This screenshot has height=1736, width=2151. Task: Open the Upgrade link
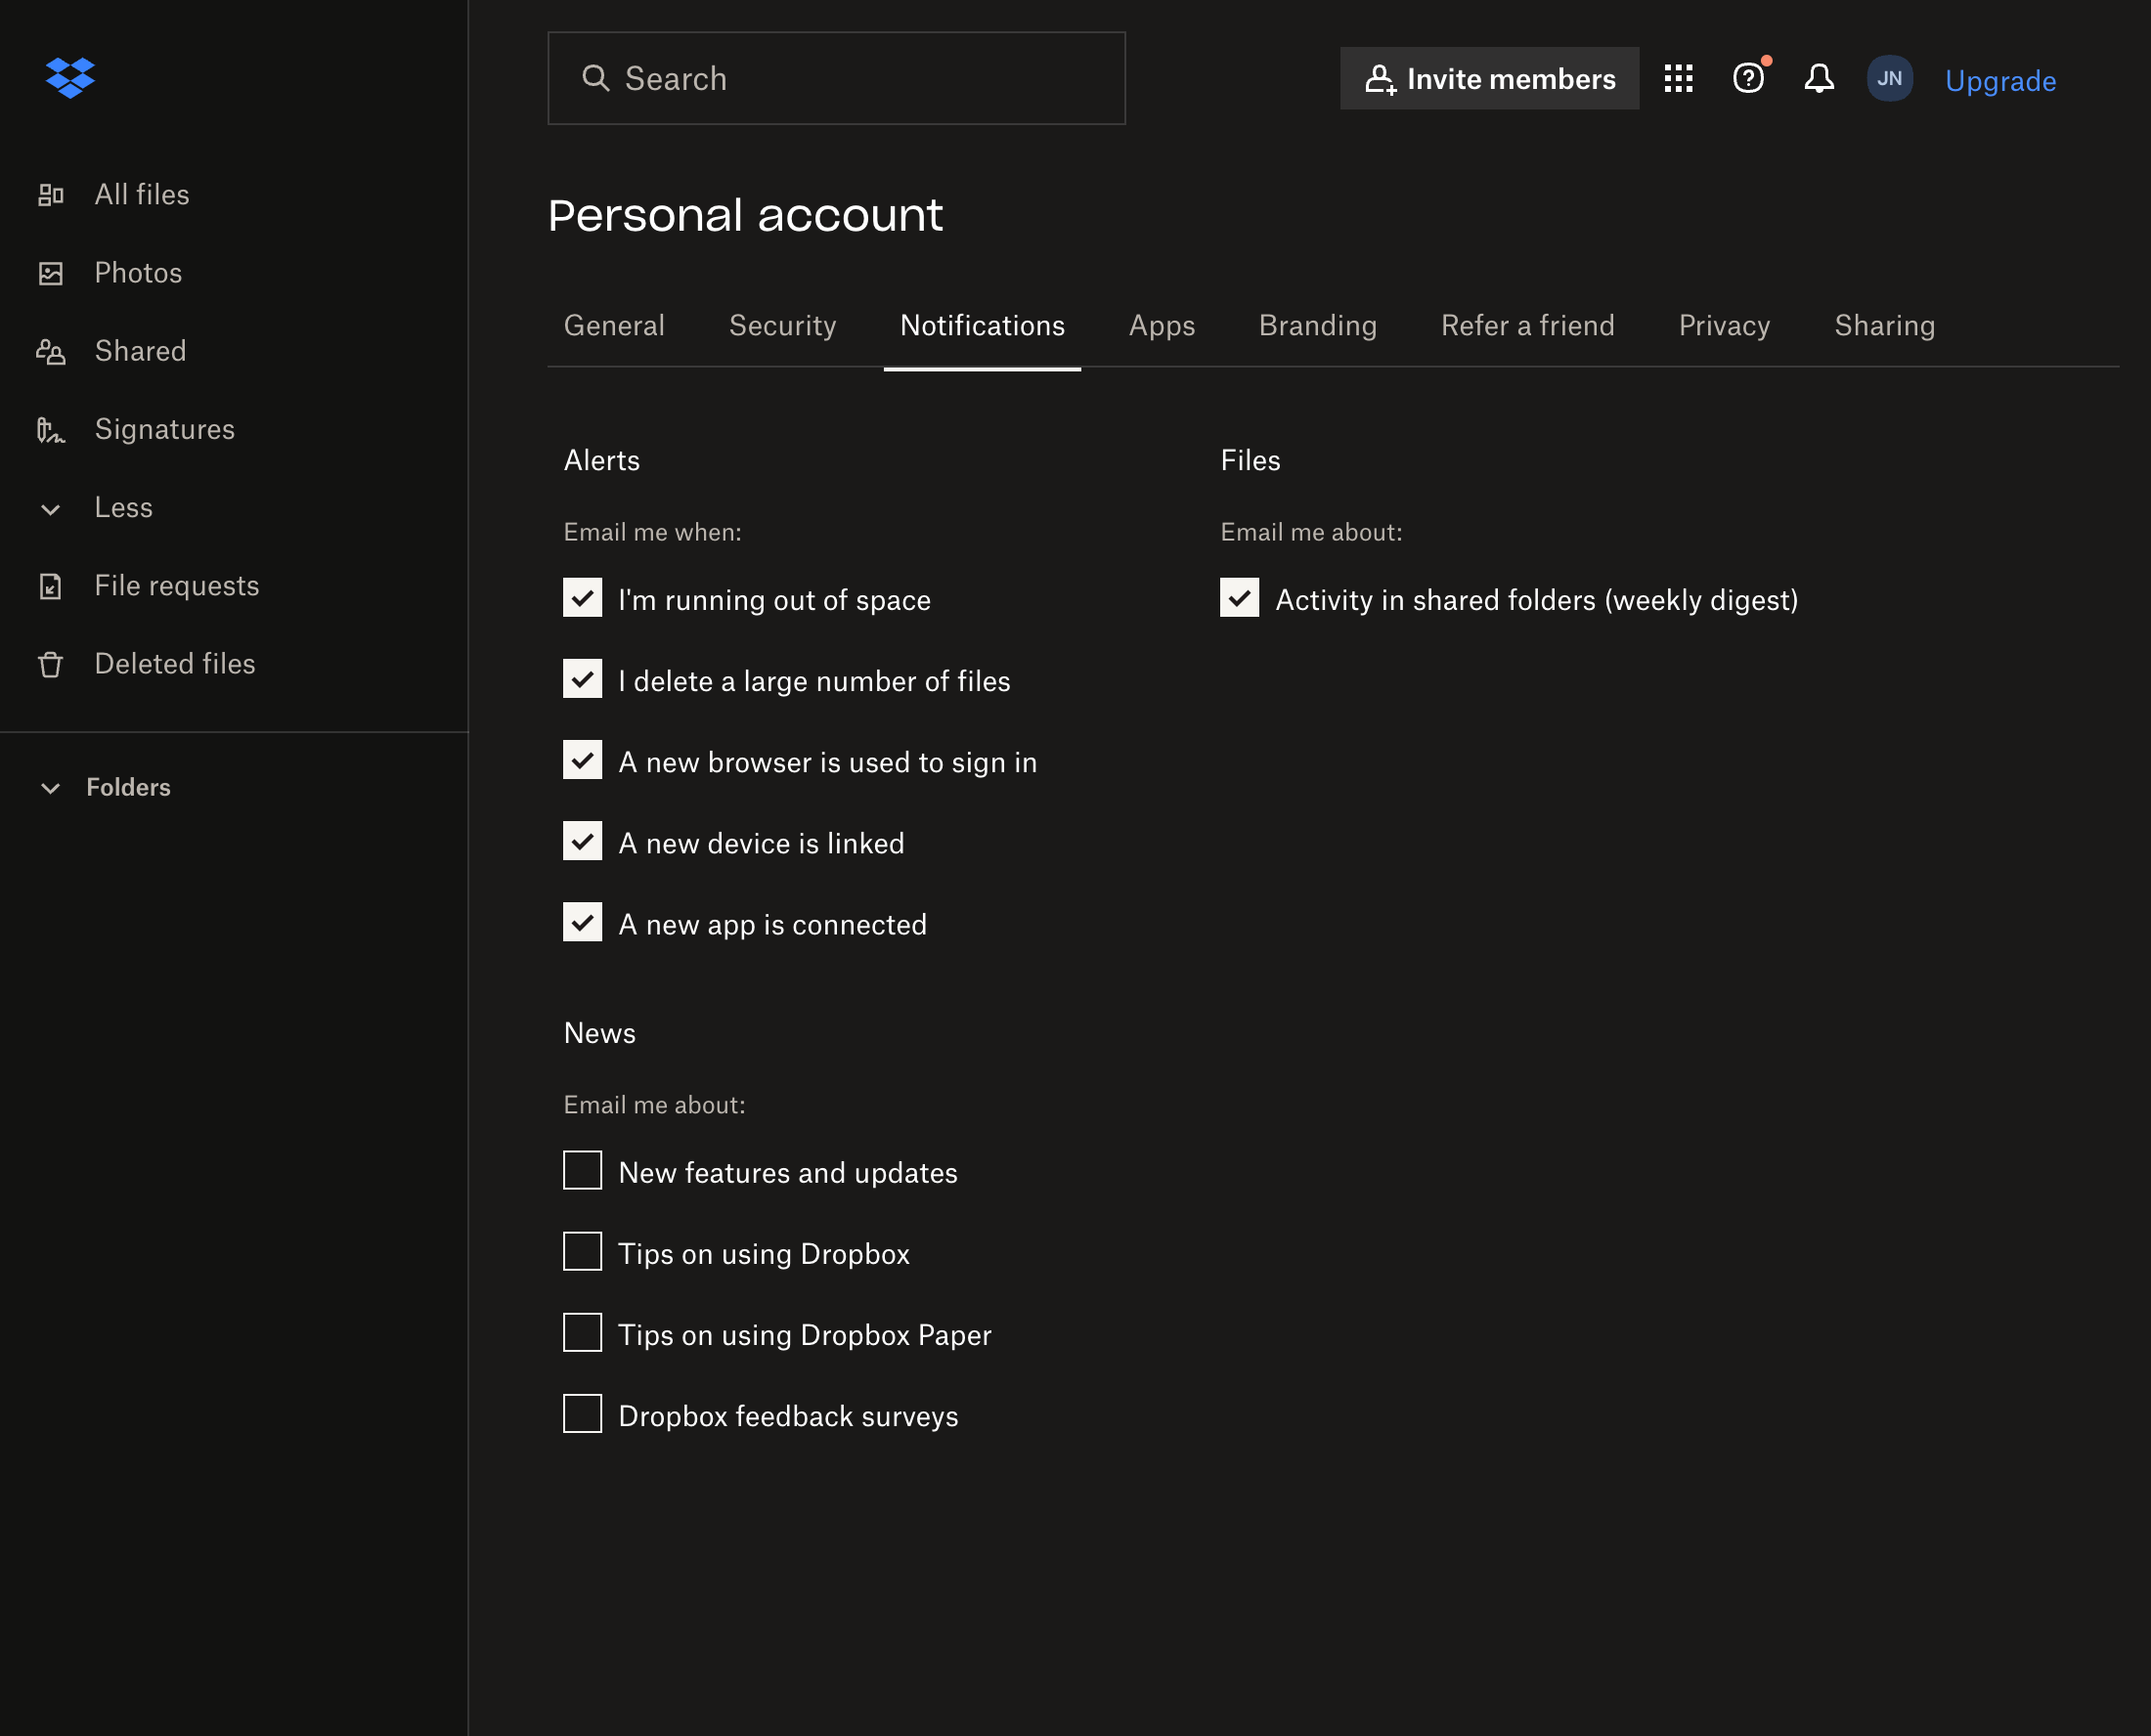tap(2000, 80)
